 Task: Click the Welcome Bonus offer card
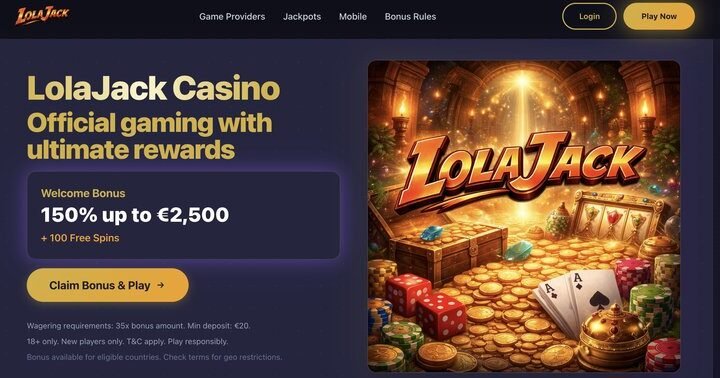tap(183, 215)
